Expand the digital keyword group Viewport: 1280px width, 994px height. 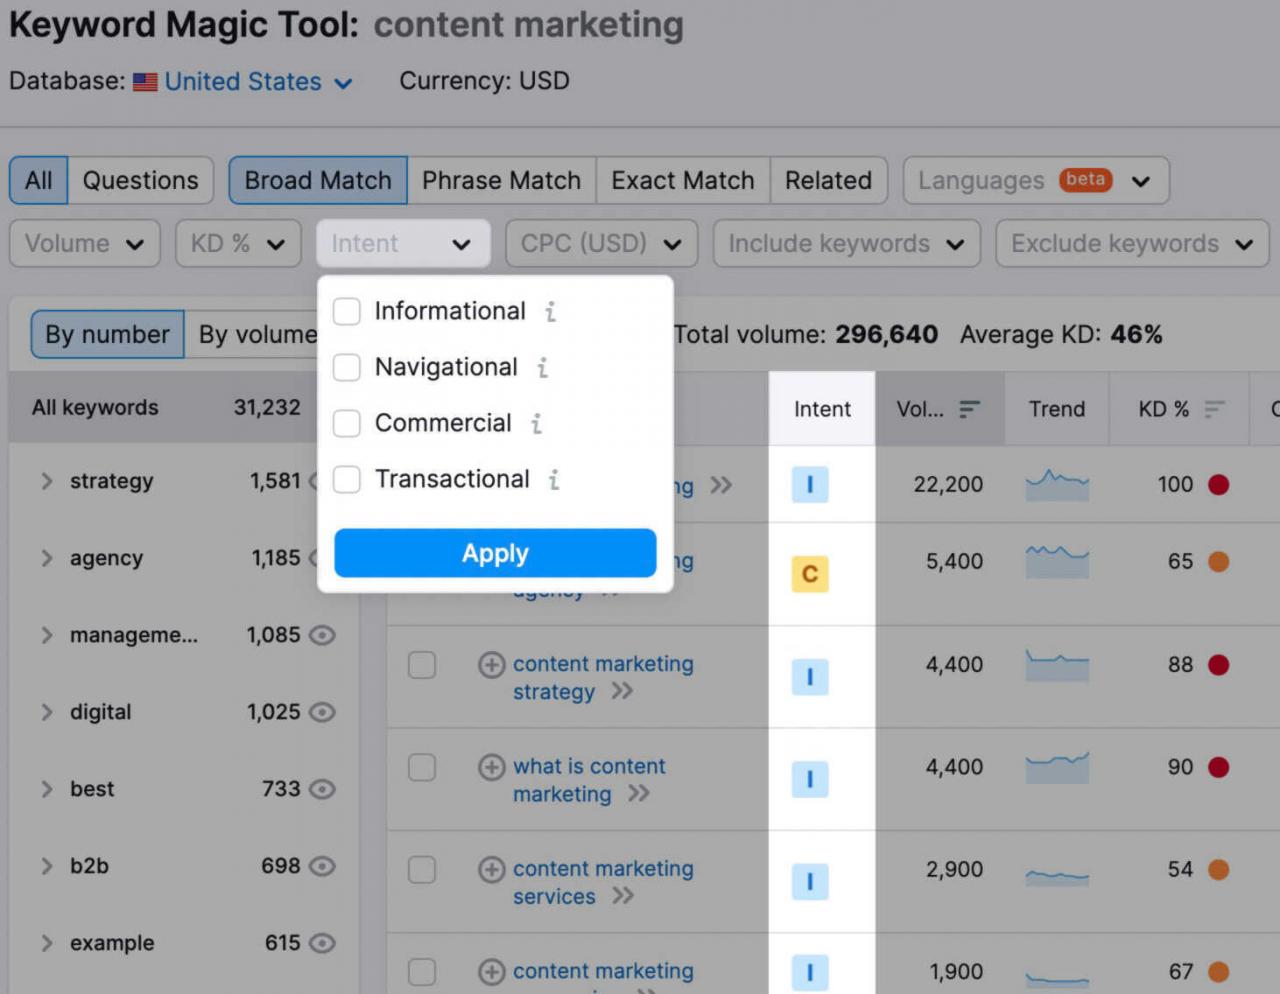(x=47, y=712)
